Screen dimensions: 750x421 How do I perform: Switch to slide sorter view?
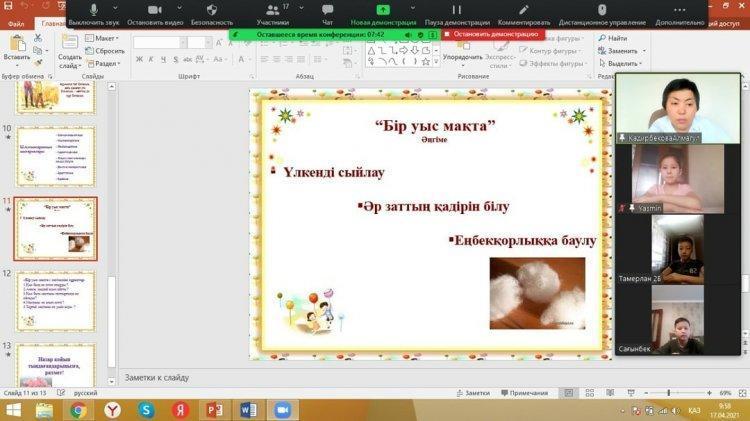pos(589,393)
